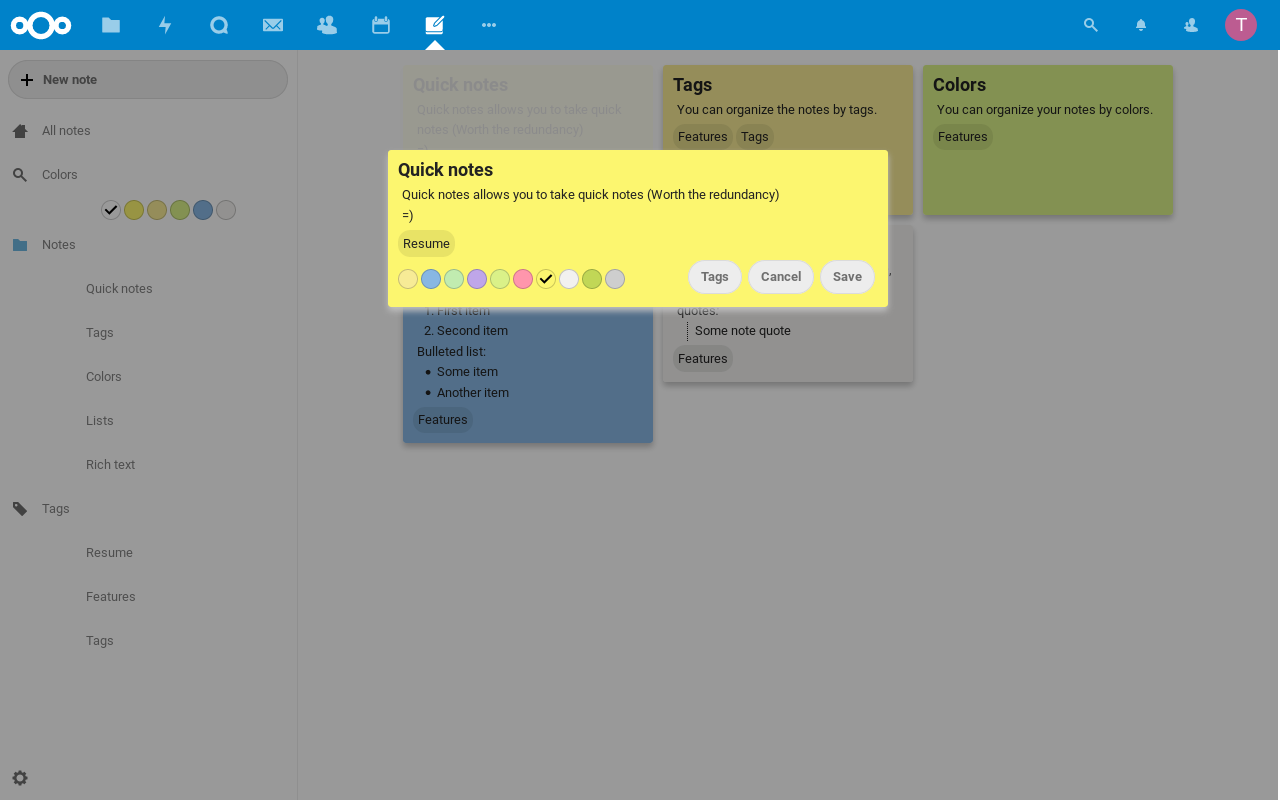This screenshot has width=1280, height=800.
Task: Choose the pink color circle in the note editor
Action: pyautogui.click(x=523, y=279)
